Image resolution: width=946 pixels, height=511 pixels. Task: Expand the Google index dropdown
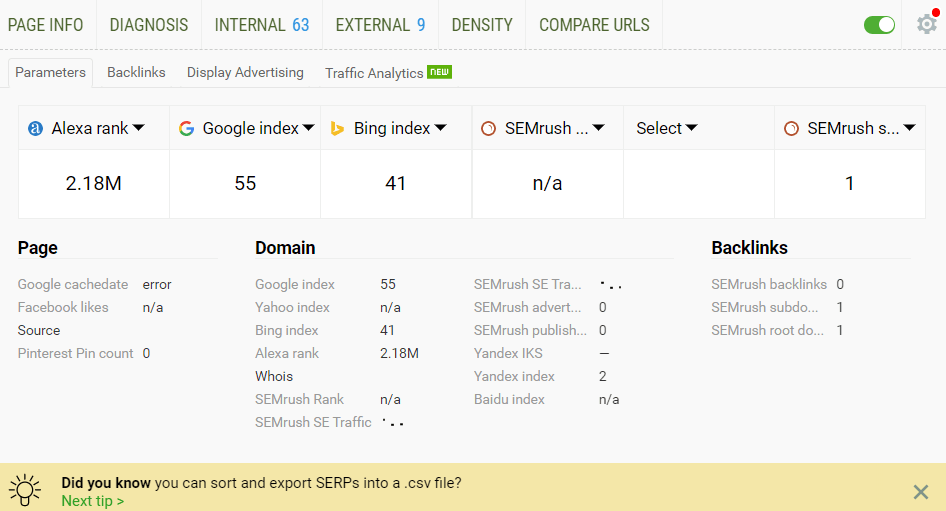click(x=308, y=128)
